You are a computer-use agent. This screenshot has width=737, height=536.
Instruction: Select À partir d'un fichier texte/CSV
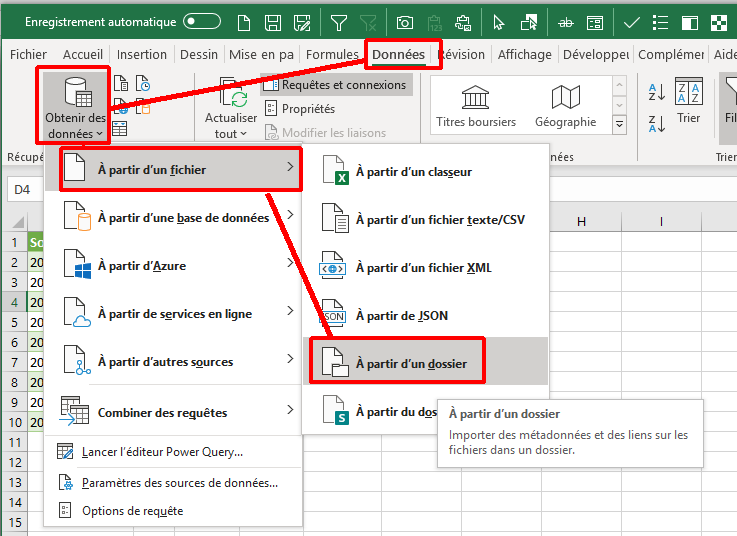tap(440, 219)
